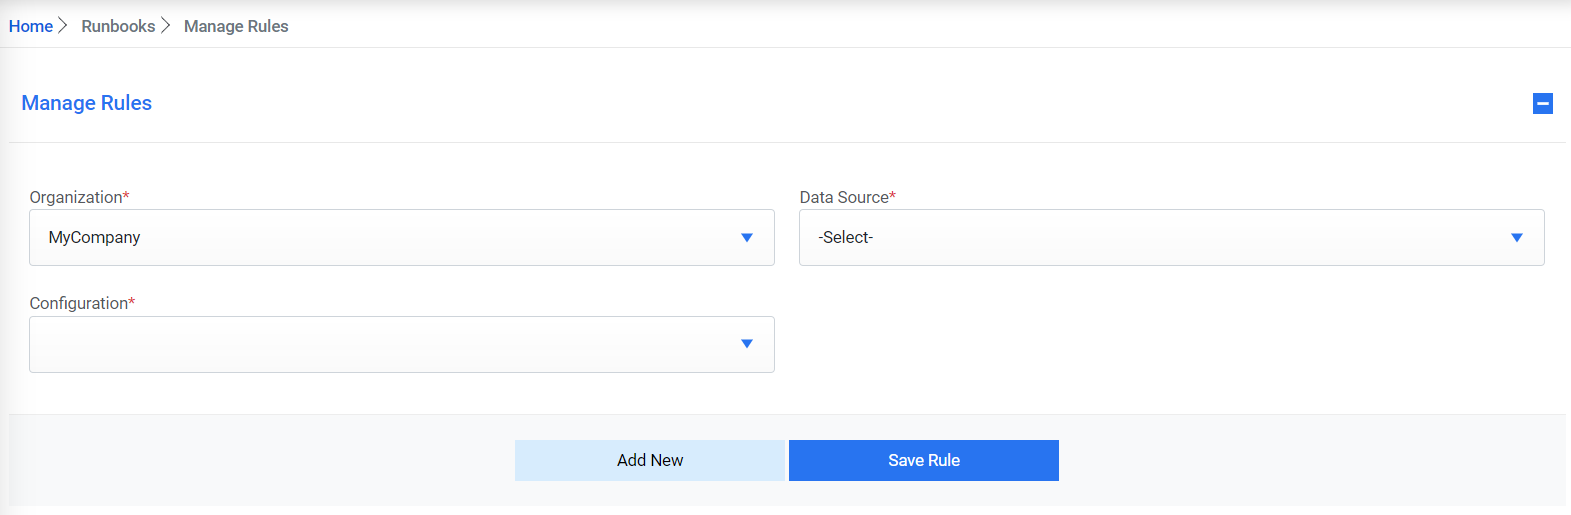
Task: Click the -Select- placeholder text
Action: [x=846, y=238]
